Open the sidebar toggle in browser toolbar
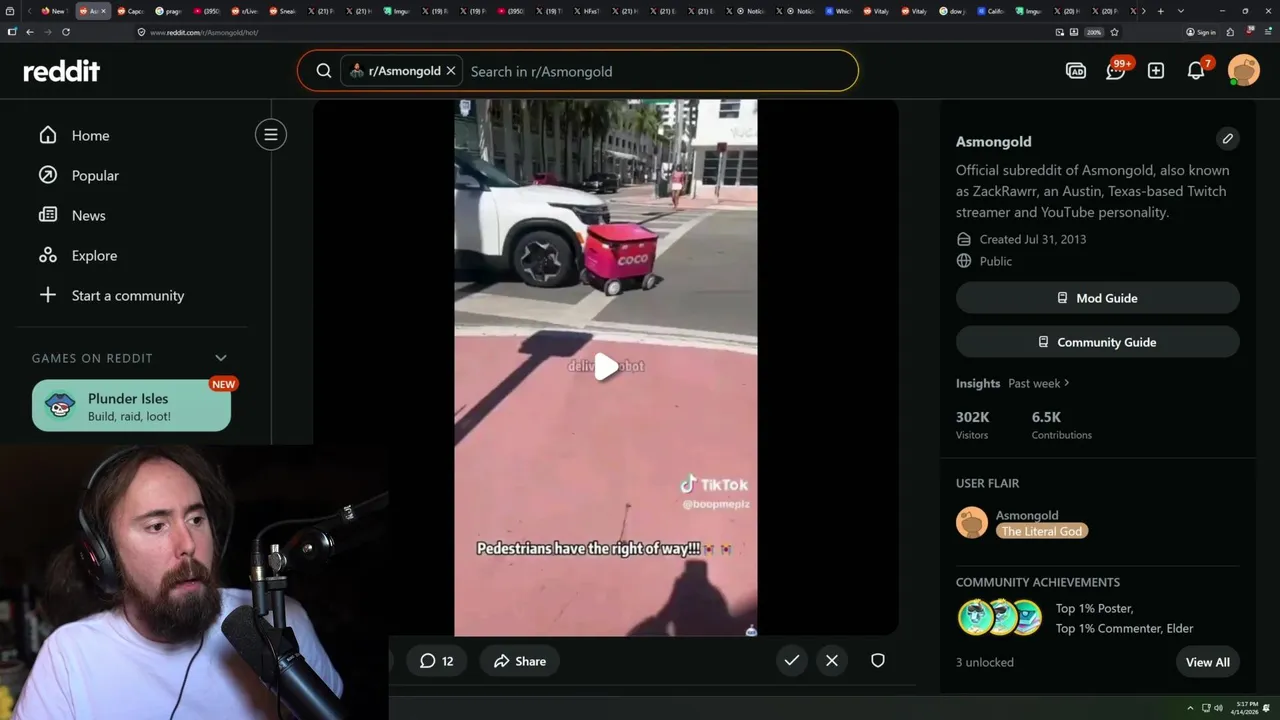This screenshot has width=1280, height=720. 12,32
